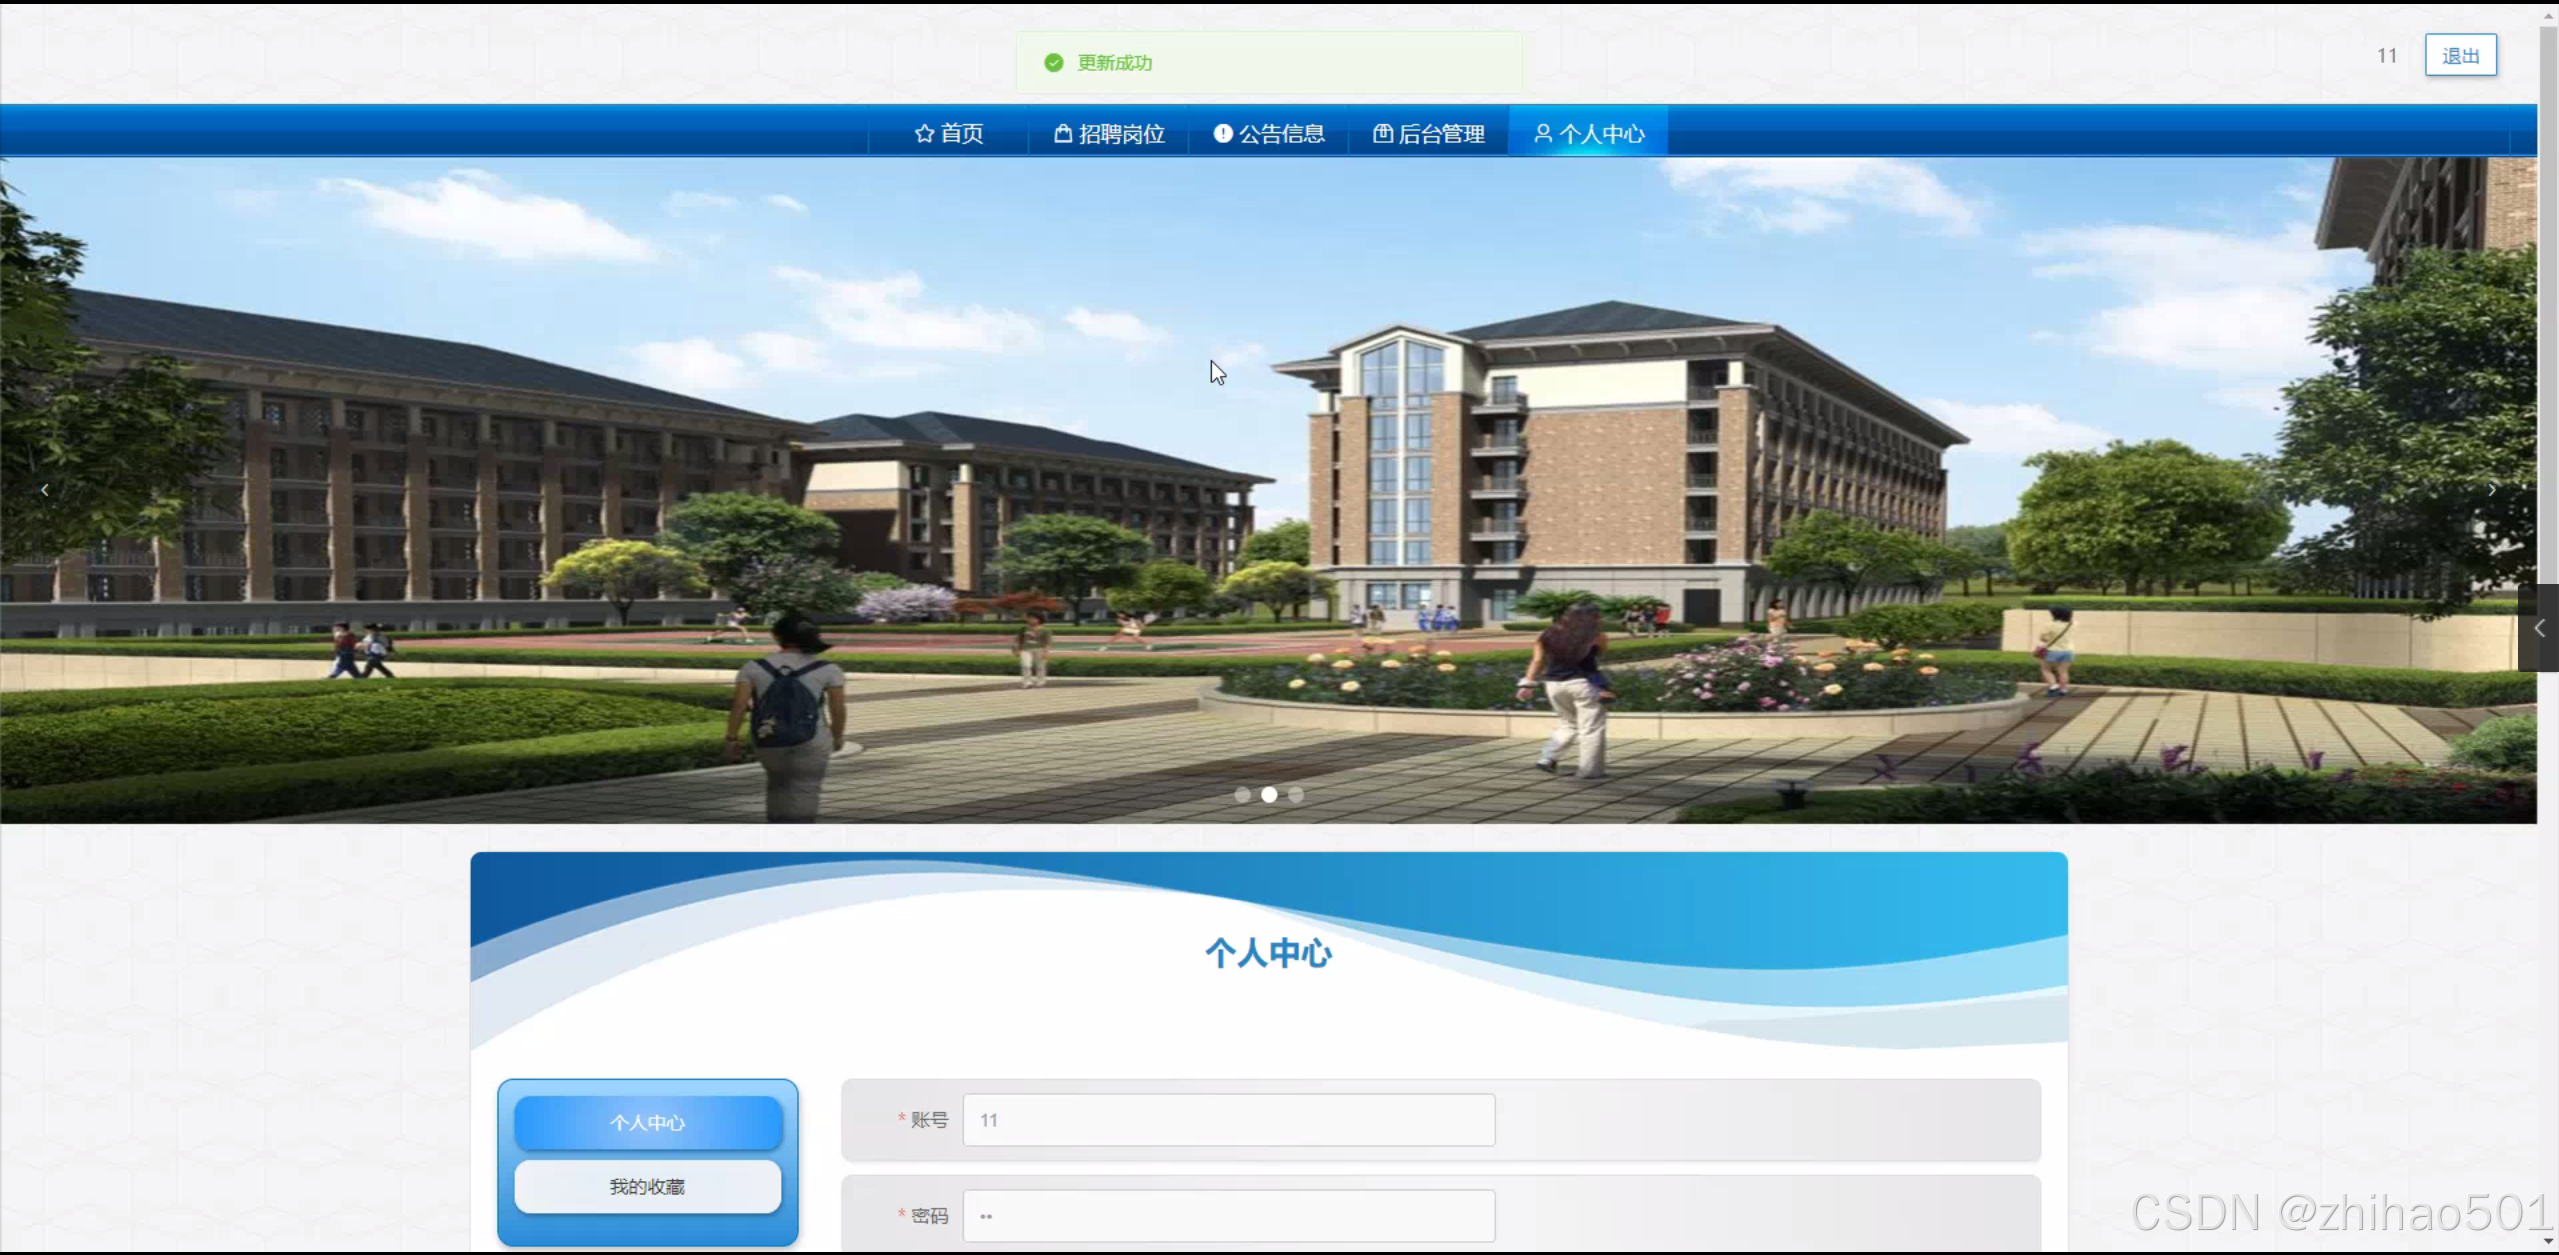The height and width of the screenshot is (1255, 2559).
Task: Select the first carousel indicator dot
Action: [1242, 795]
